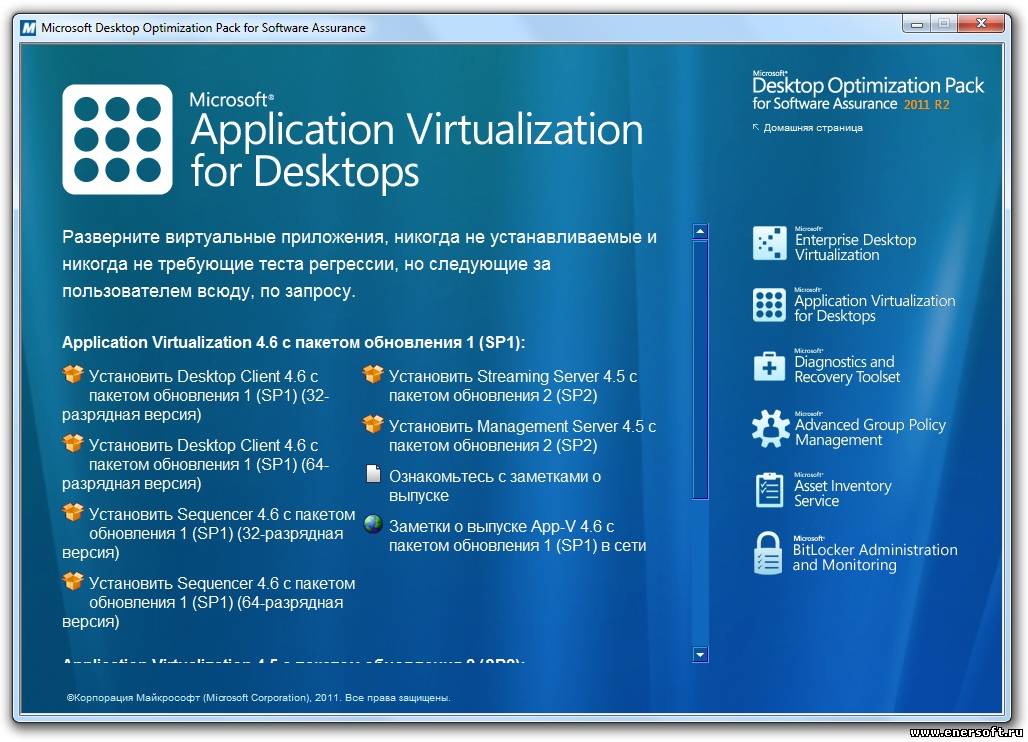Open Diagnostics and Recovery Toolset icon
The image size is (1028, 742).
(x=769, y=367)
